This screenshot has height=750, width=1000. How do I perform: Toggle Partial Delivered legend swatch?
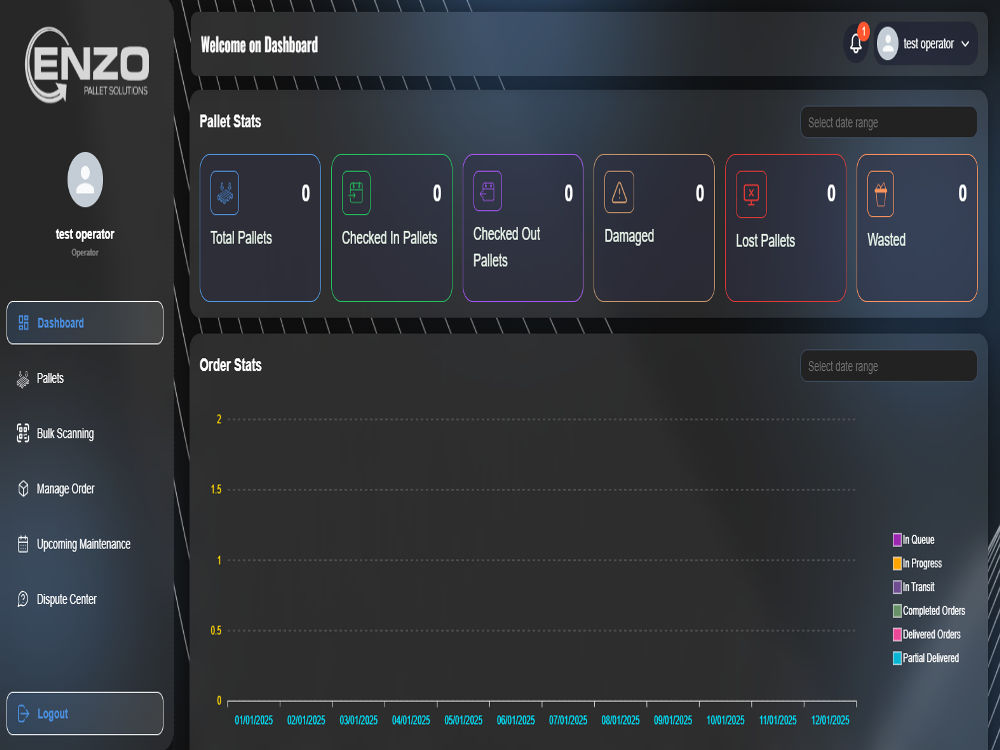(x=897, y=658)
